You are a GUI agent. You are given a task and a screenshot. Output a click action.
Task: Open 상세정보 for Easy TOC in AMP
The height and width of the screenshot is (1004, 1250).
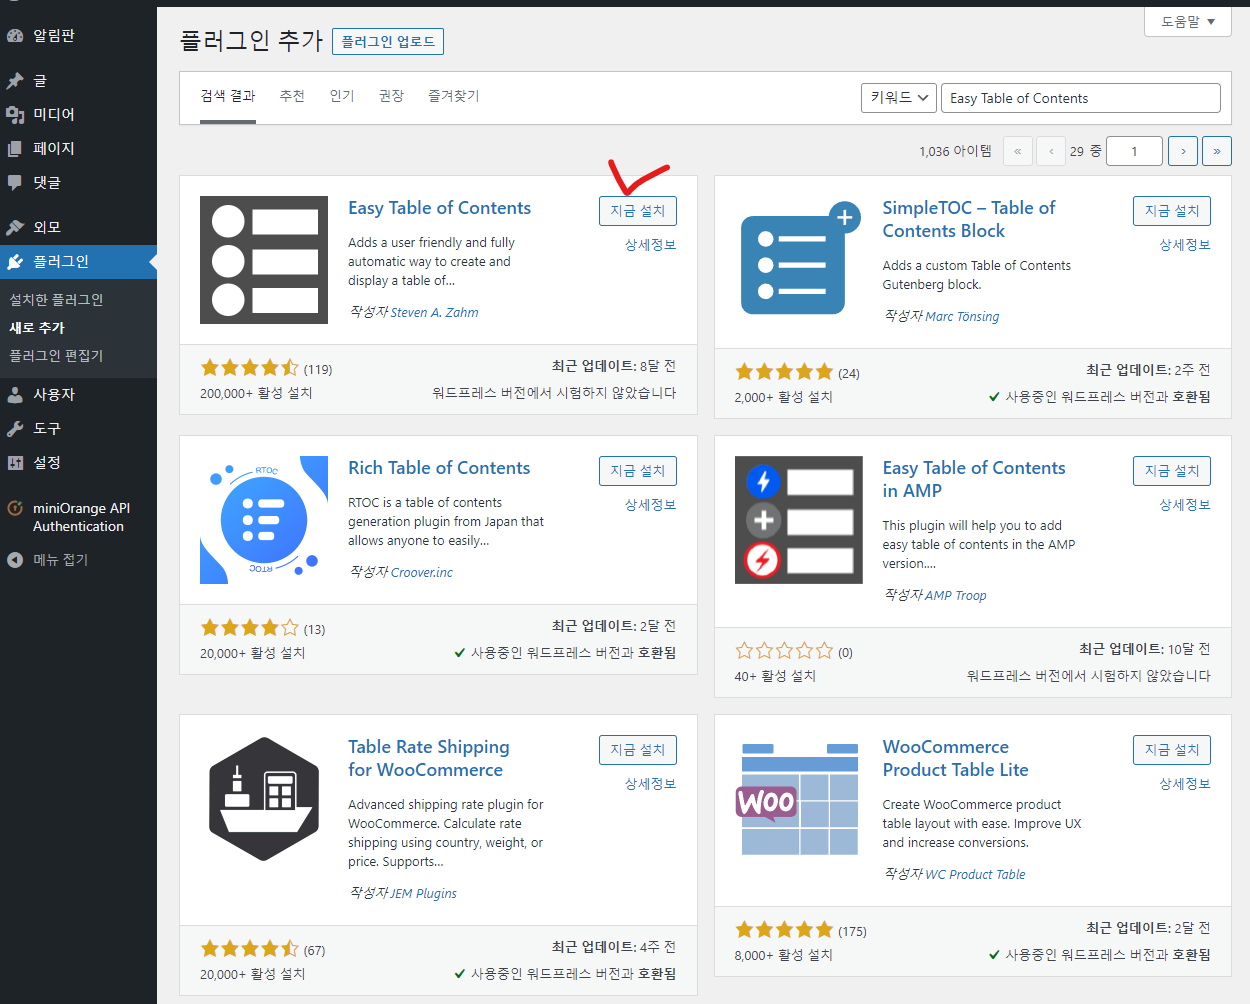click(1185, 505)
